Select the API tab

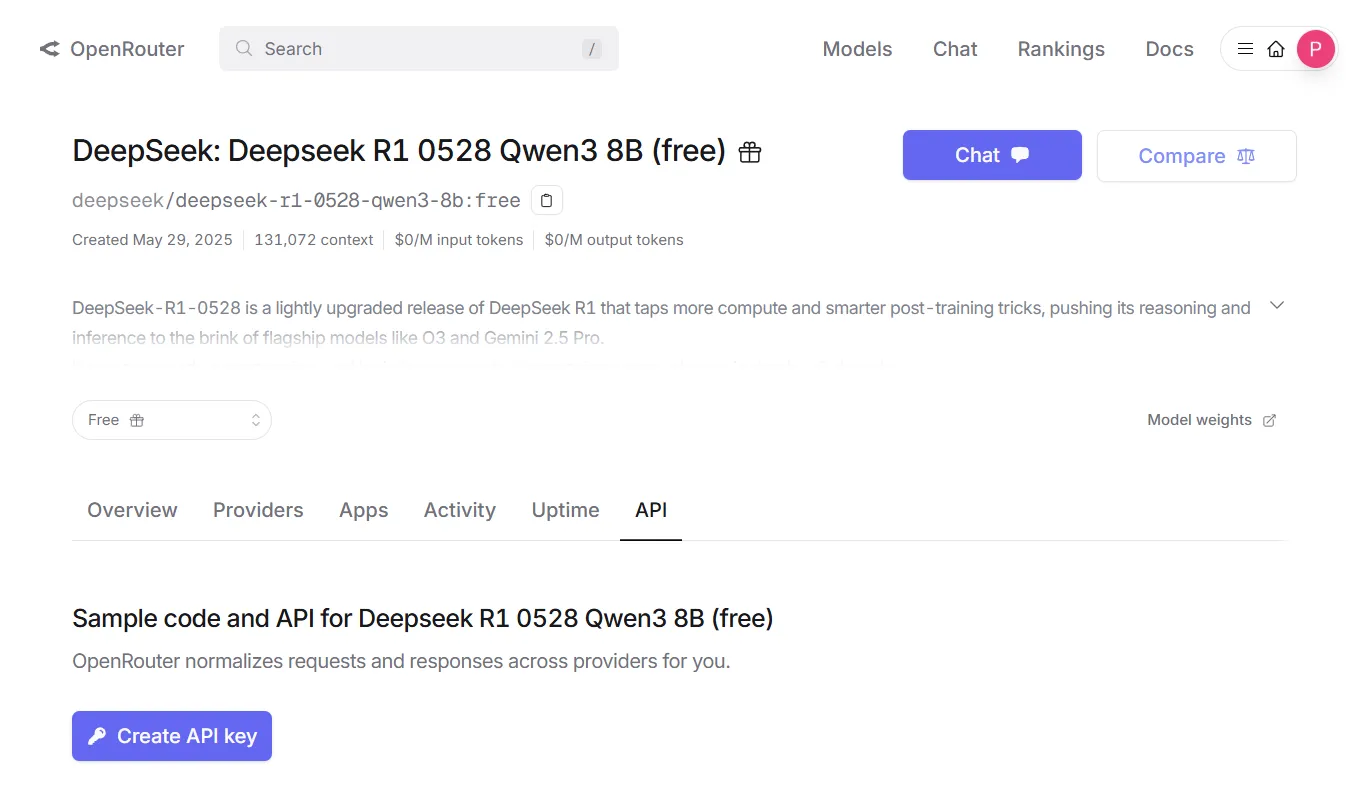(651, 510)
